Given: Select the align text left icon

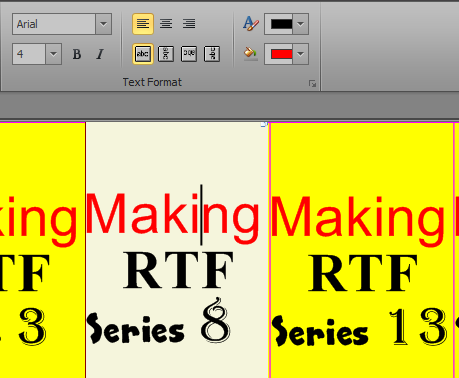Looking at the screenshot, I should (143, 24).
